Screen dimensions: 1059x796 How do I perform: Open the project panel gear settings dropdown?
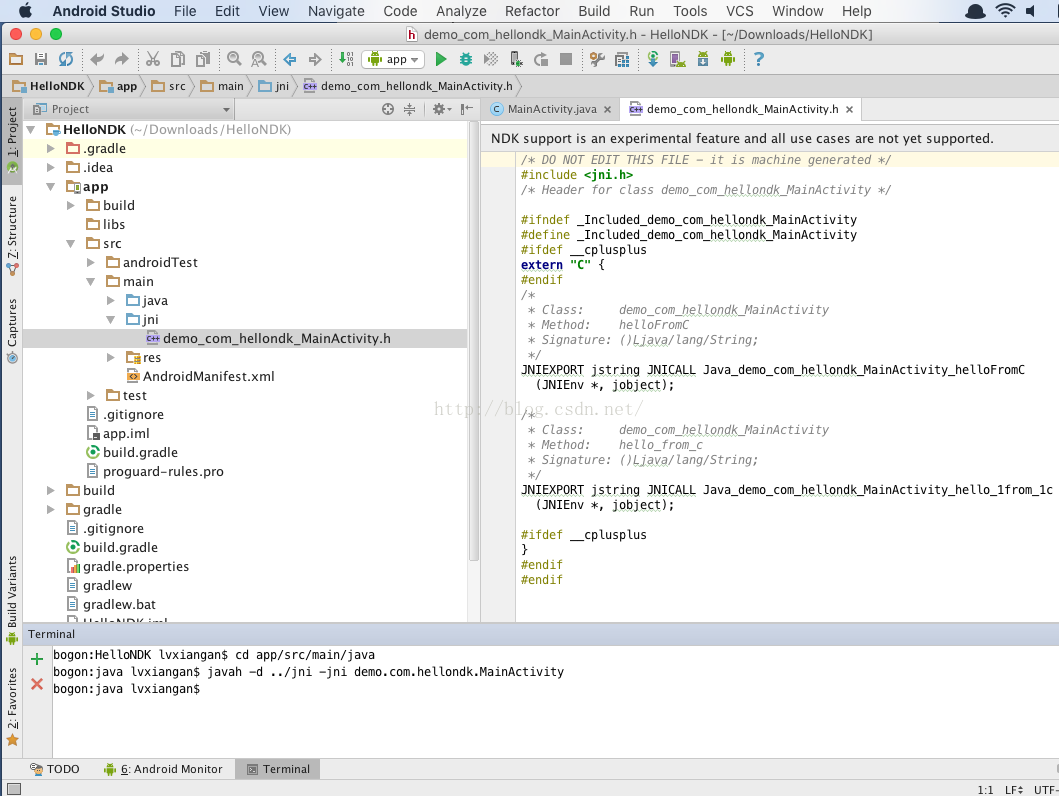(x=442, y=109)
